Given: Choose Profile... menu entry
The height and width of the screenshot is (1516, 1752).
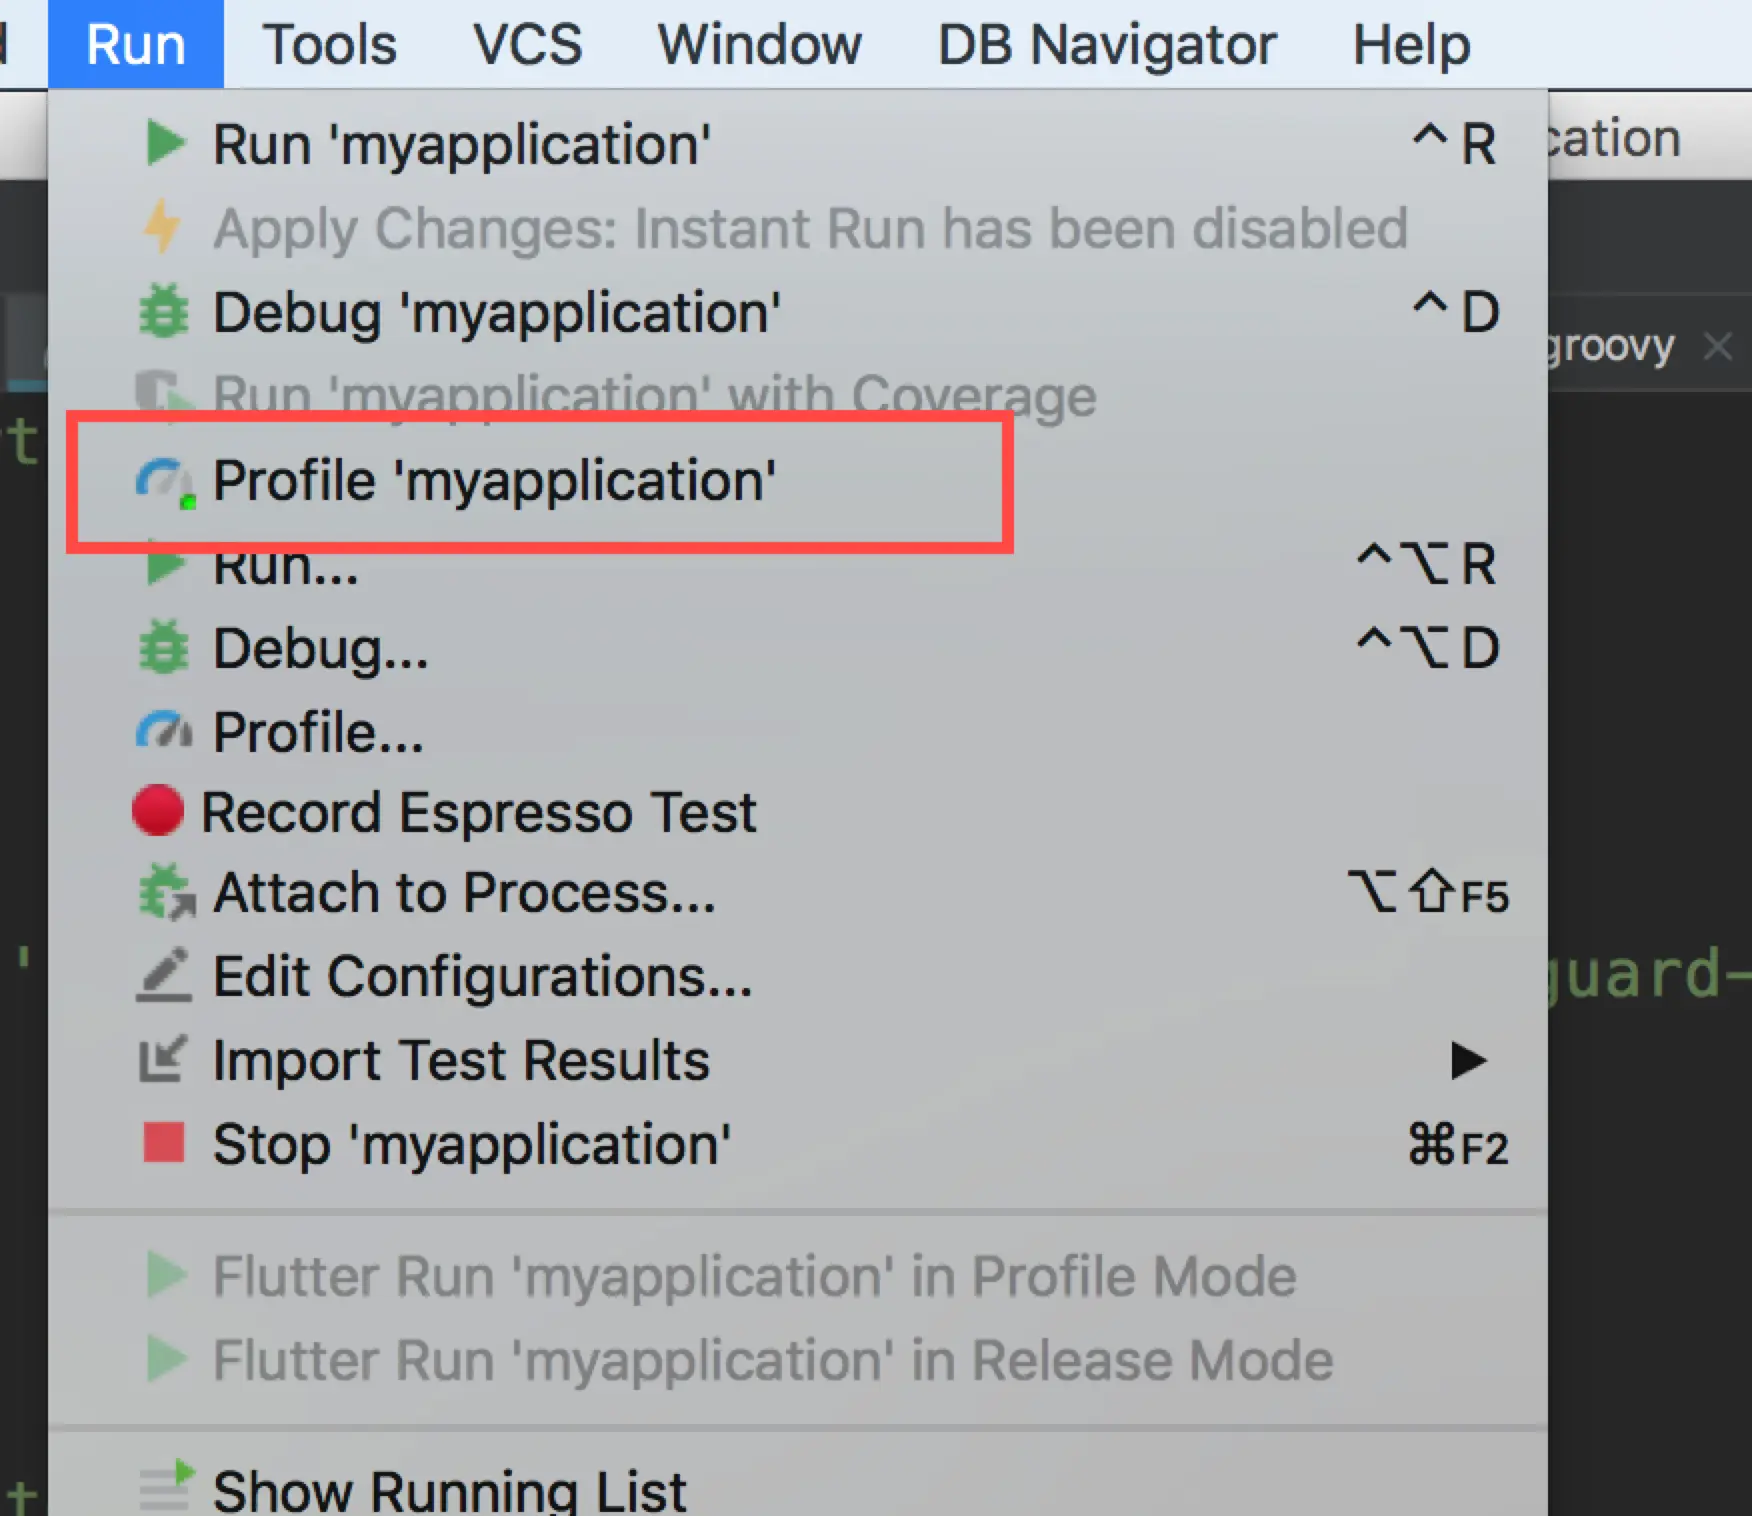Looking at the screenshot, I should [318, 732].
